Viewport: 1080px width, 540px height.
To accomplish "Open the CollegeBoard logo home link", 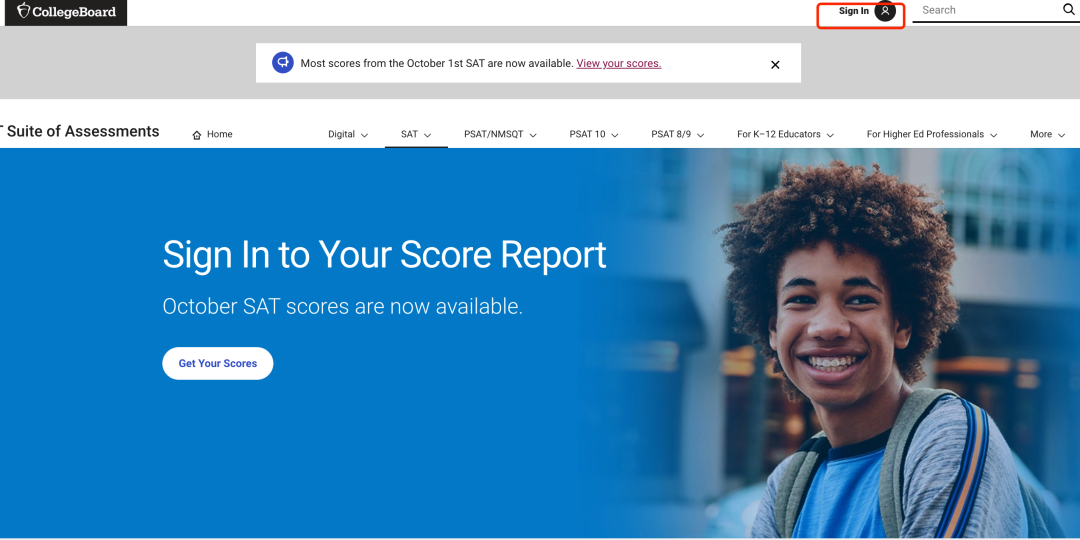I will [66, 12].
